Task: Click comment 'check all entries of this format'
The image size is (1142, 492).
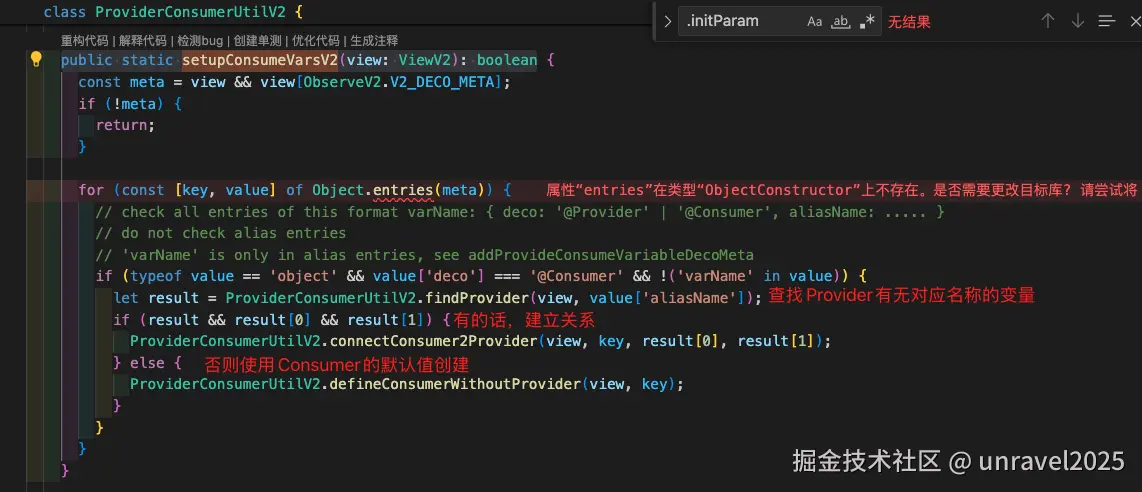Action: click(x=520, y=212)
